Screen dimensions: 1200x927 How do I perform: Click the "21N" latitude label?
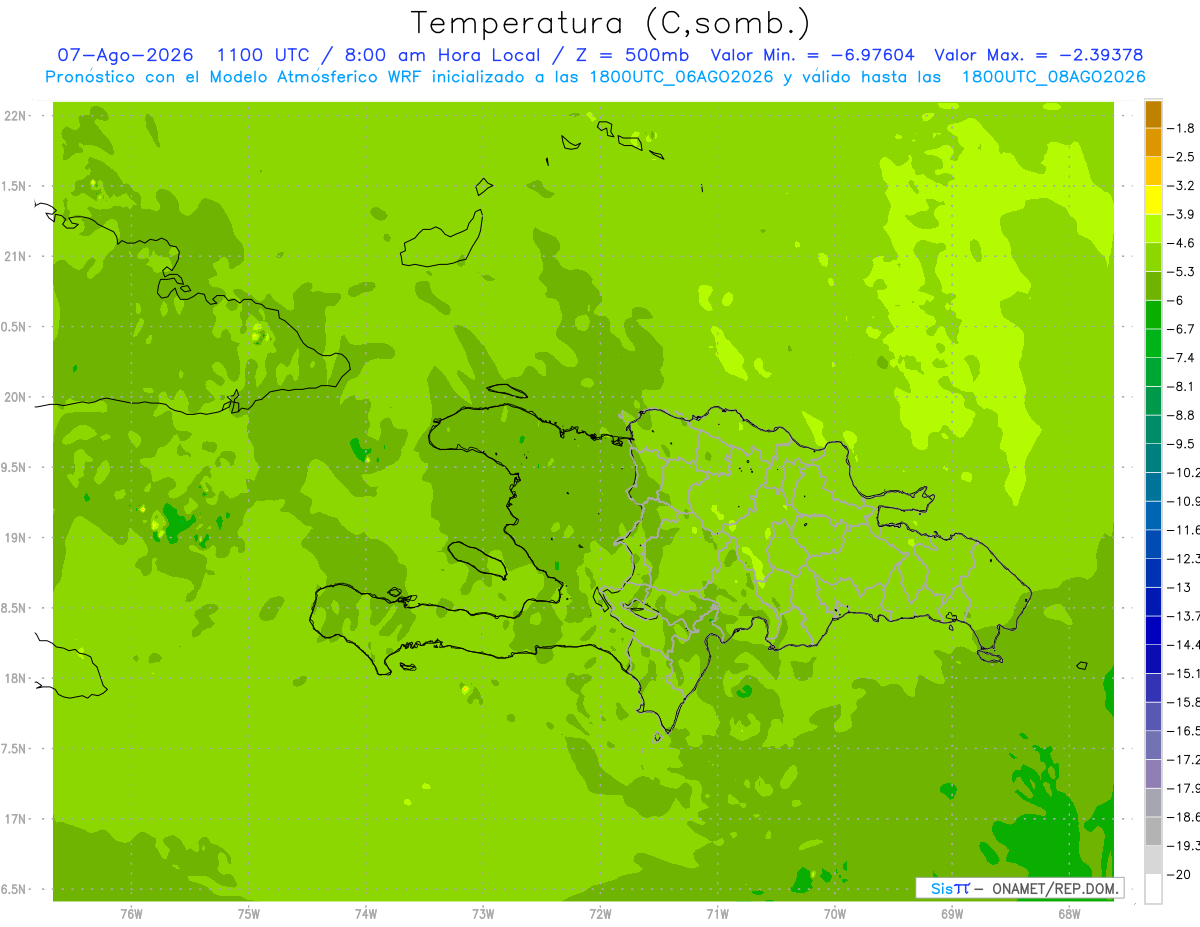14,257
